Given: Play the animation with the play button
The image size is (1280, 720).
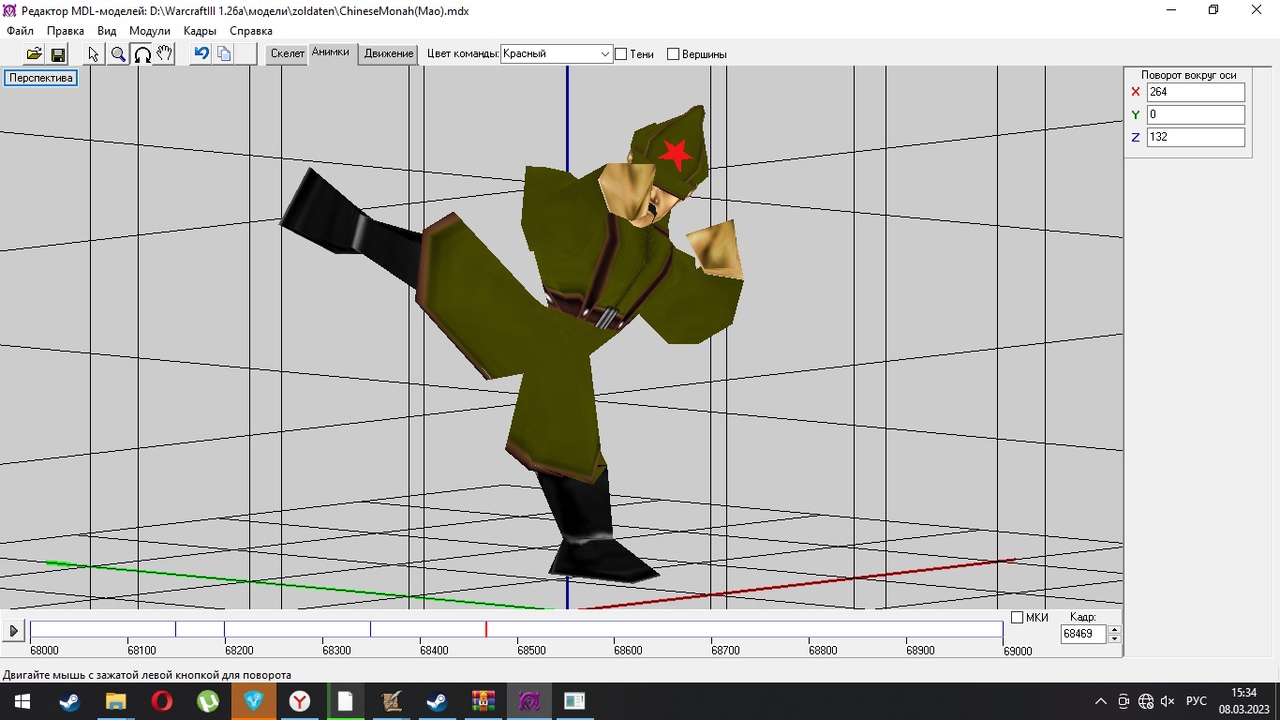Looking at the screenshot, I should (x=14, y=631).
